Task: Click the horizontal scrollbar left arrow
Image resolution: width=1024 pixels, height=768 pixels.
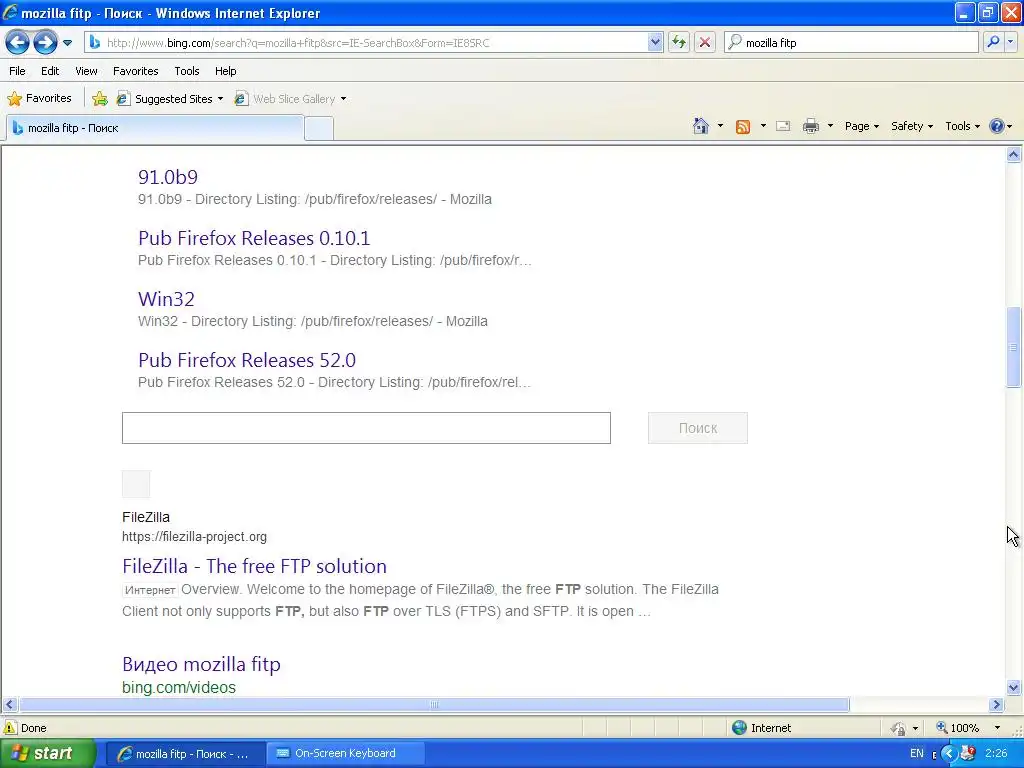Action: pos(9,705)
